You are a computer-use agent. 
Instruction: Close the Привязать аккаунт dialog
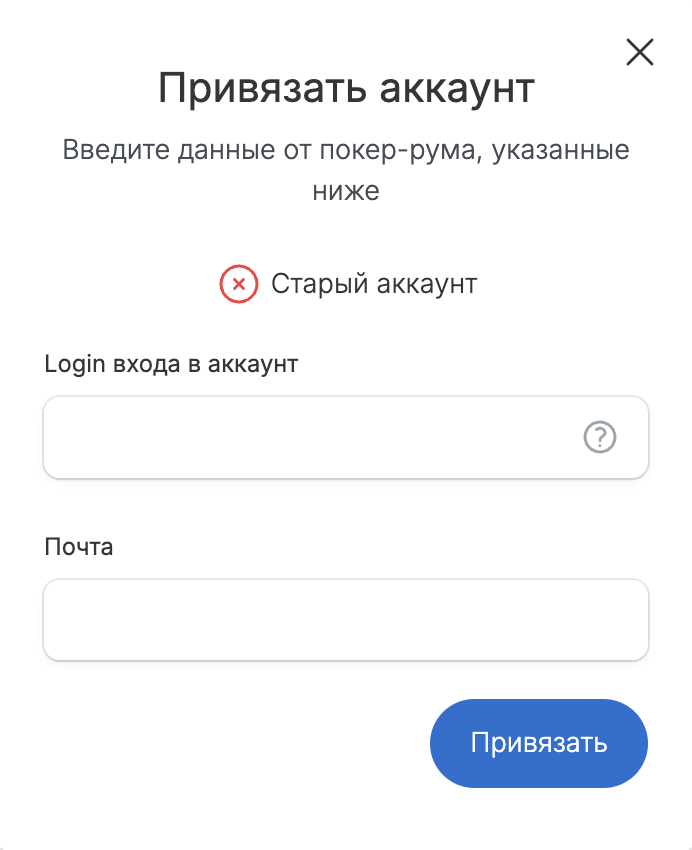[639, 52]
